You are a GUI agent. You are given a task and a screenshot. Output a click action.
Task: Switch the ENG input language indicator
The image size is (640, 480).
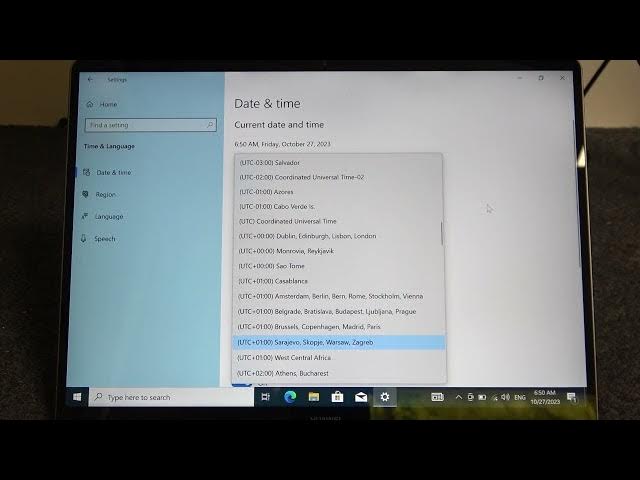coord(520,398)
